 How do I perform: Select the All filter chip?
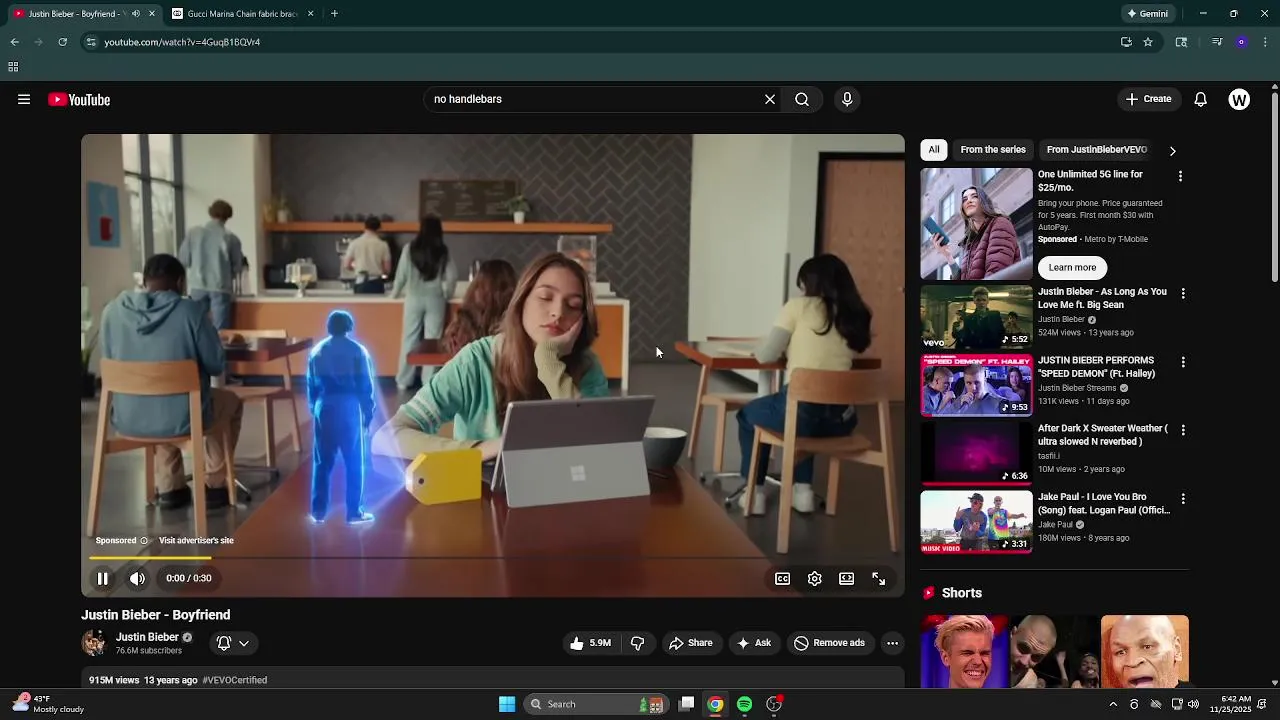pos(934,150)
